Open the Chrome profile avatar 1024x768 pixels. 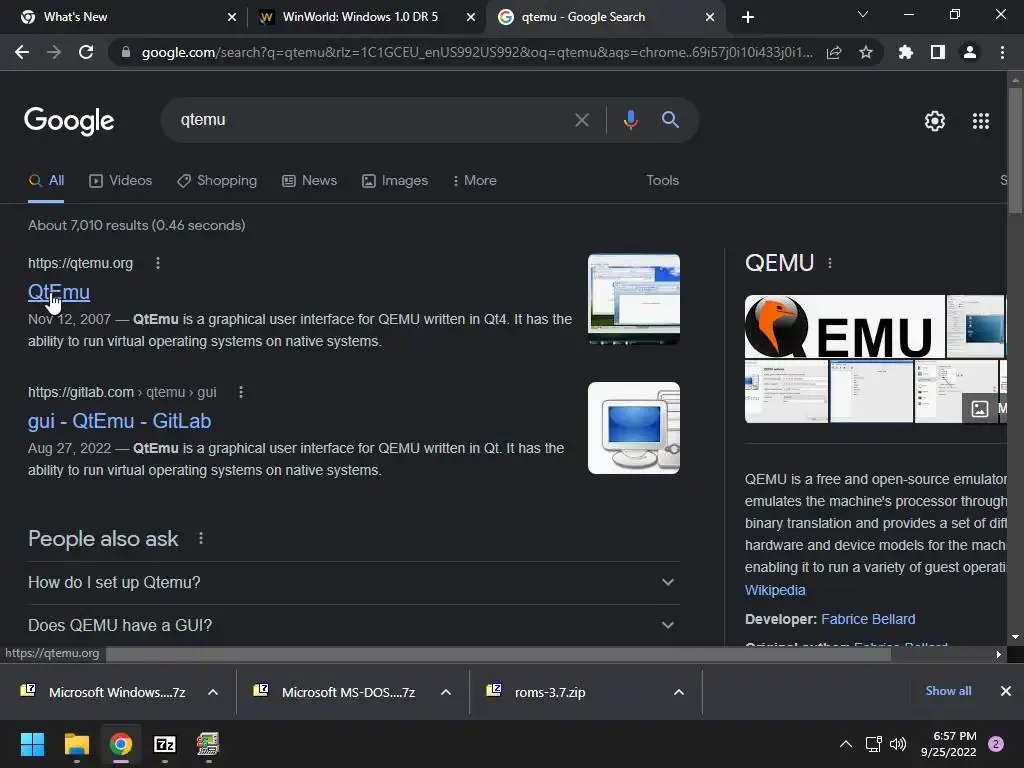[970, 52]
